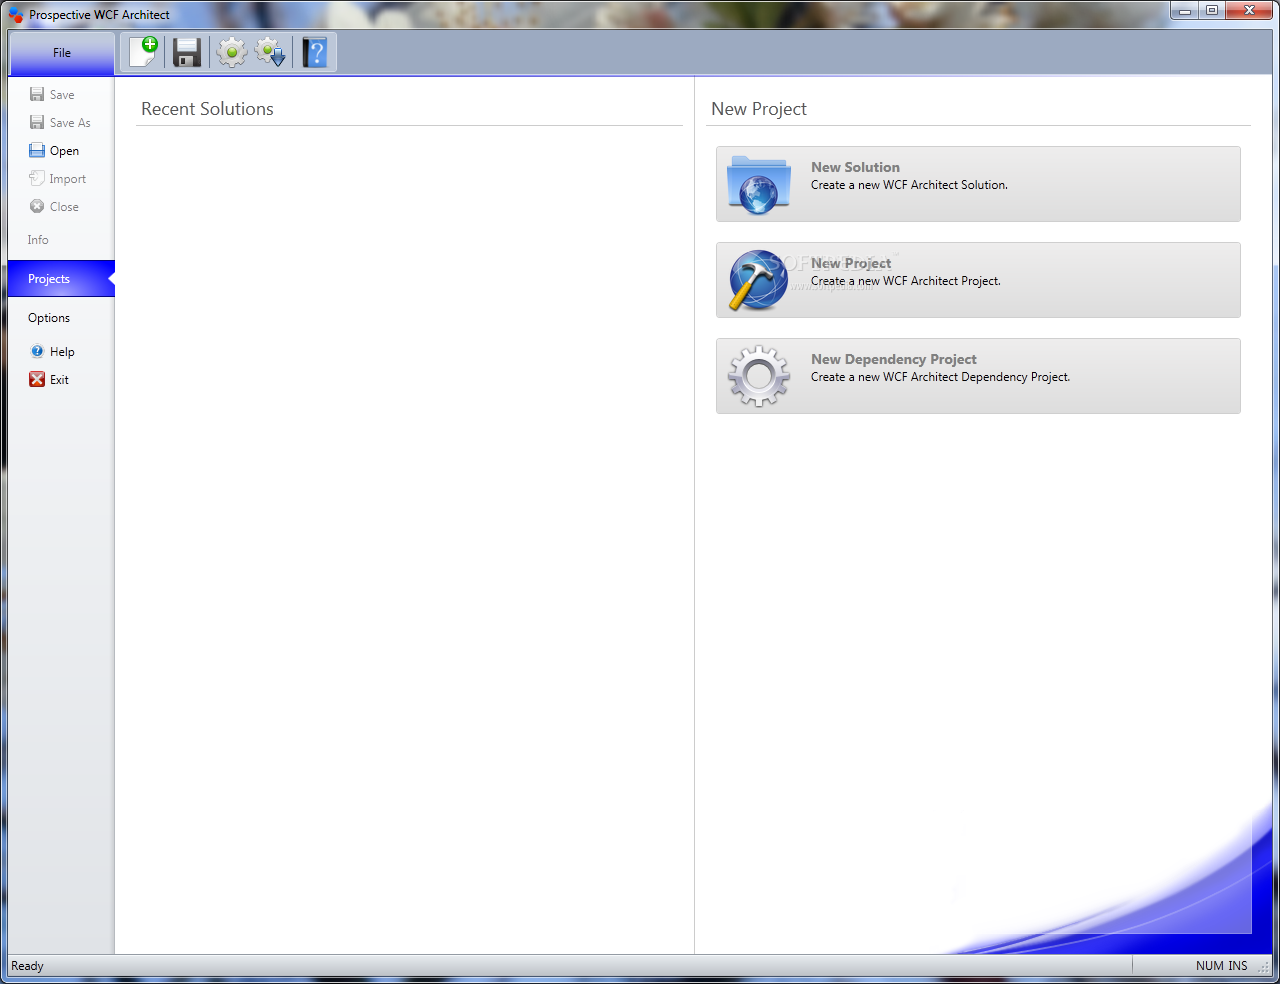Click Help in the File sidebar
1280x984 pixels.
coord(52,352)
